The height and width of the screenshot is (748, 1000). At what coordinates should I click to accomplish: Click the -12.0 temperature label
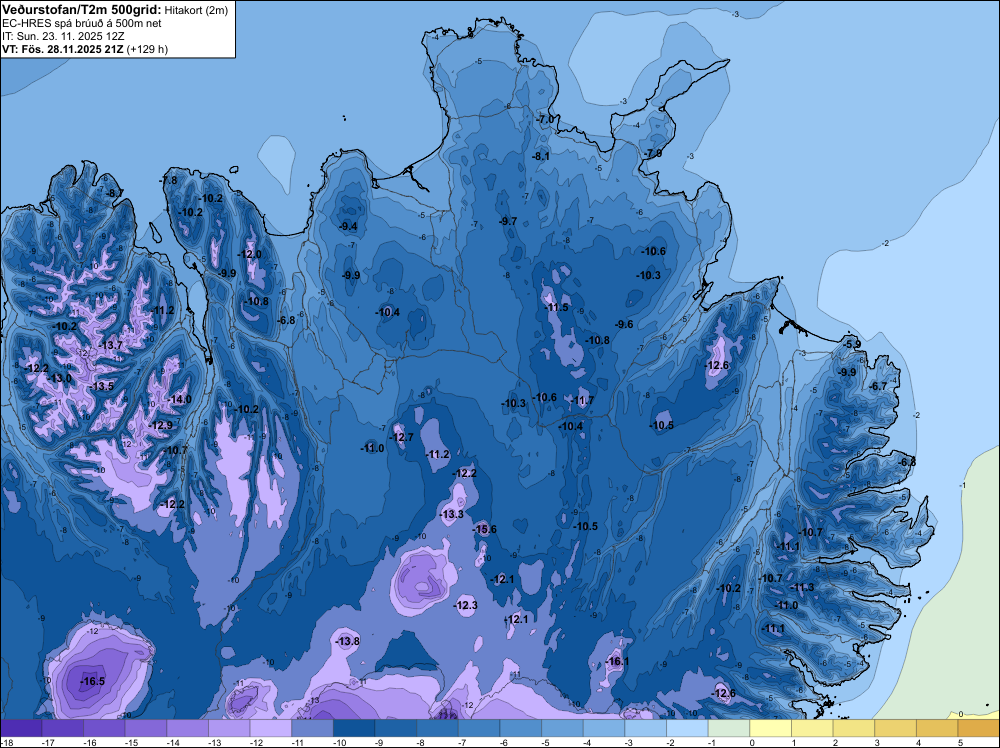point(249,254)
